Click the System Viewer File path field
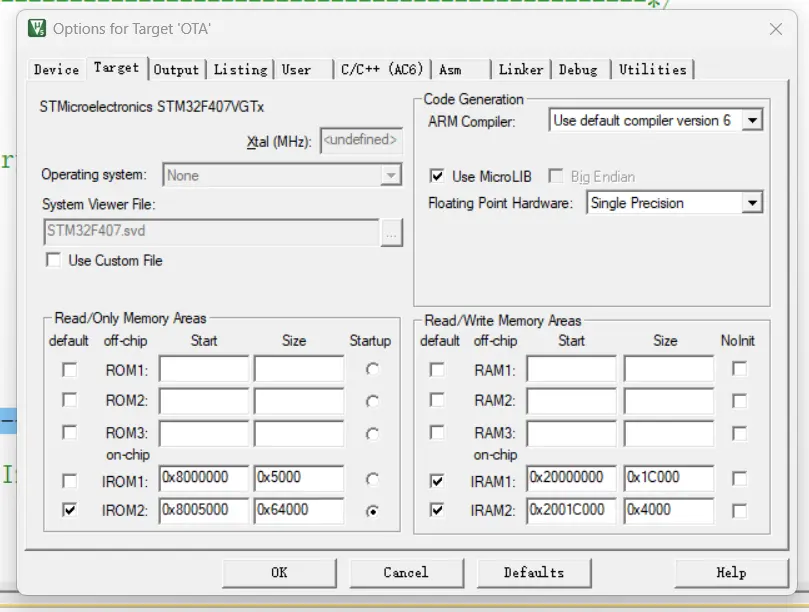 tap(212, 231)
